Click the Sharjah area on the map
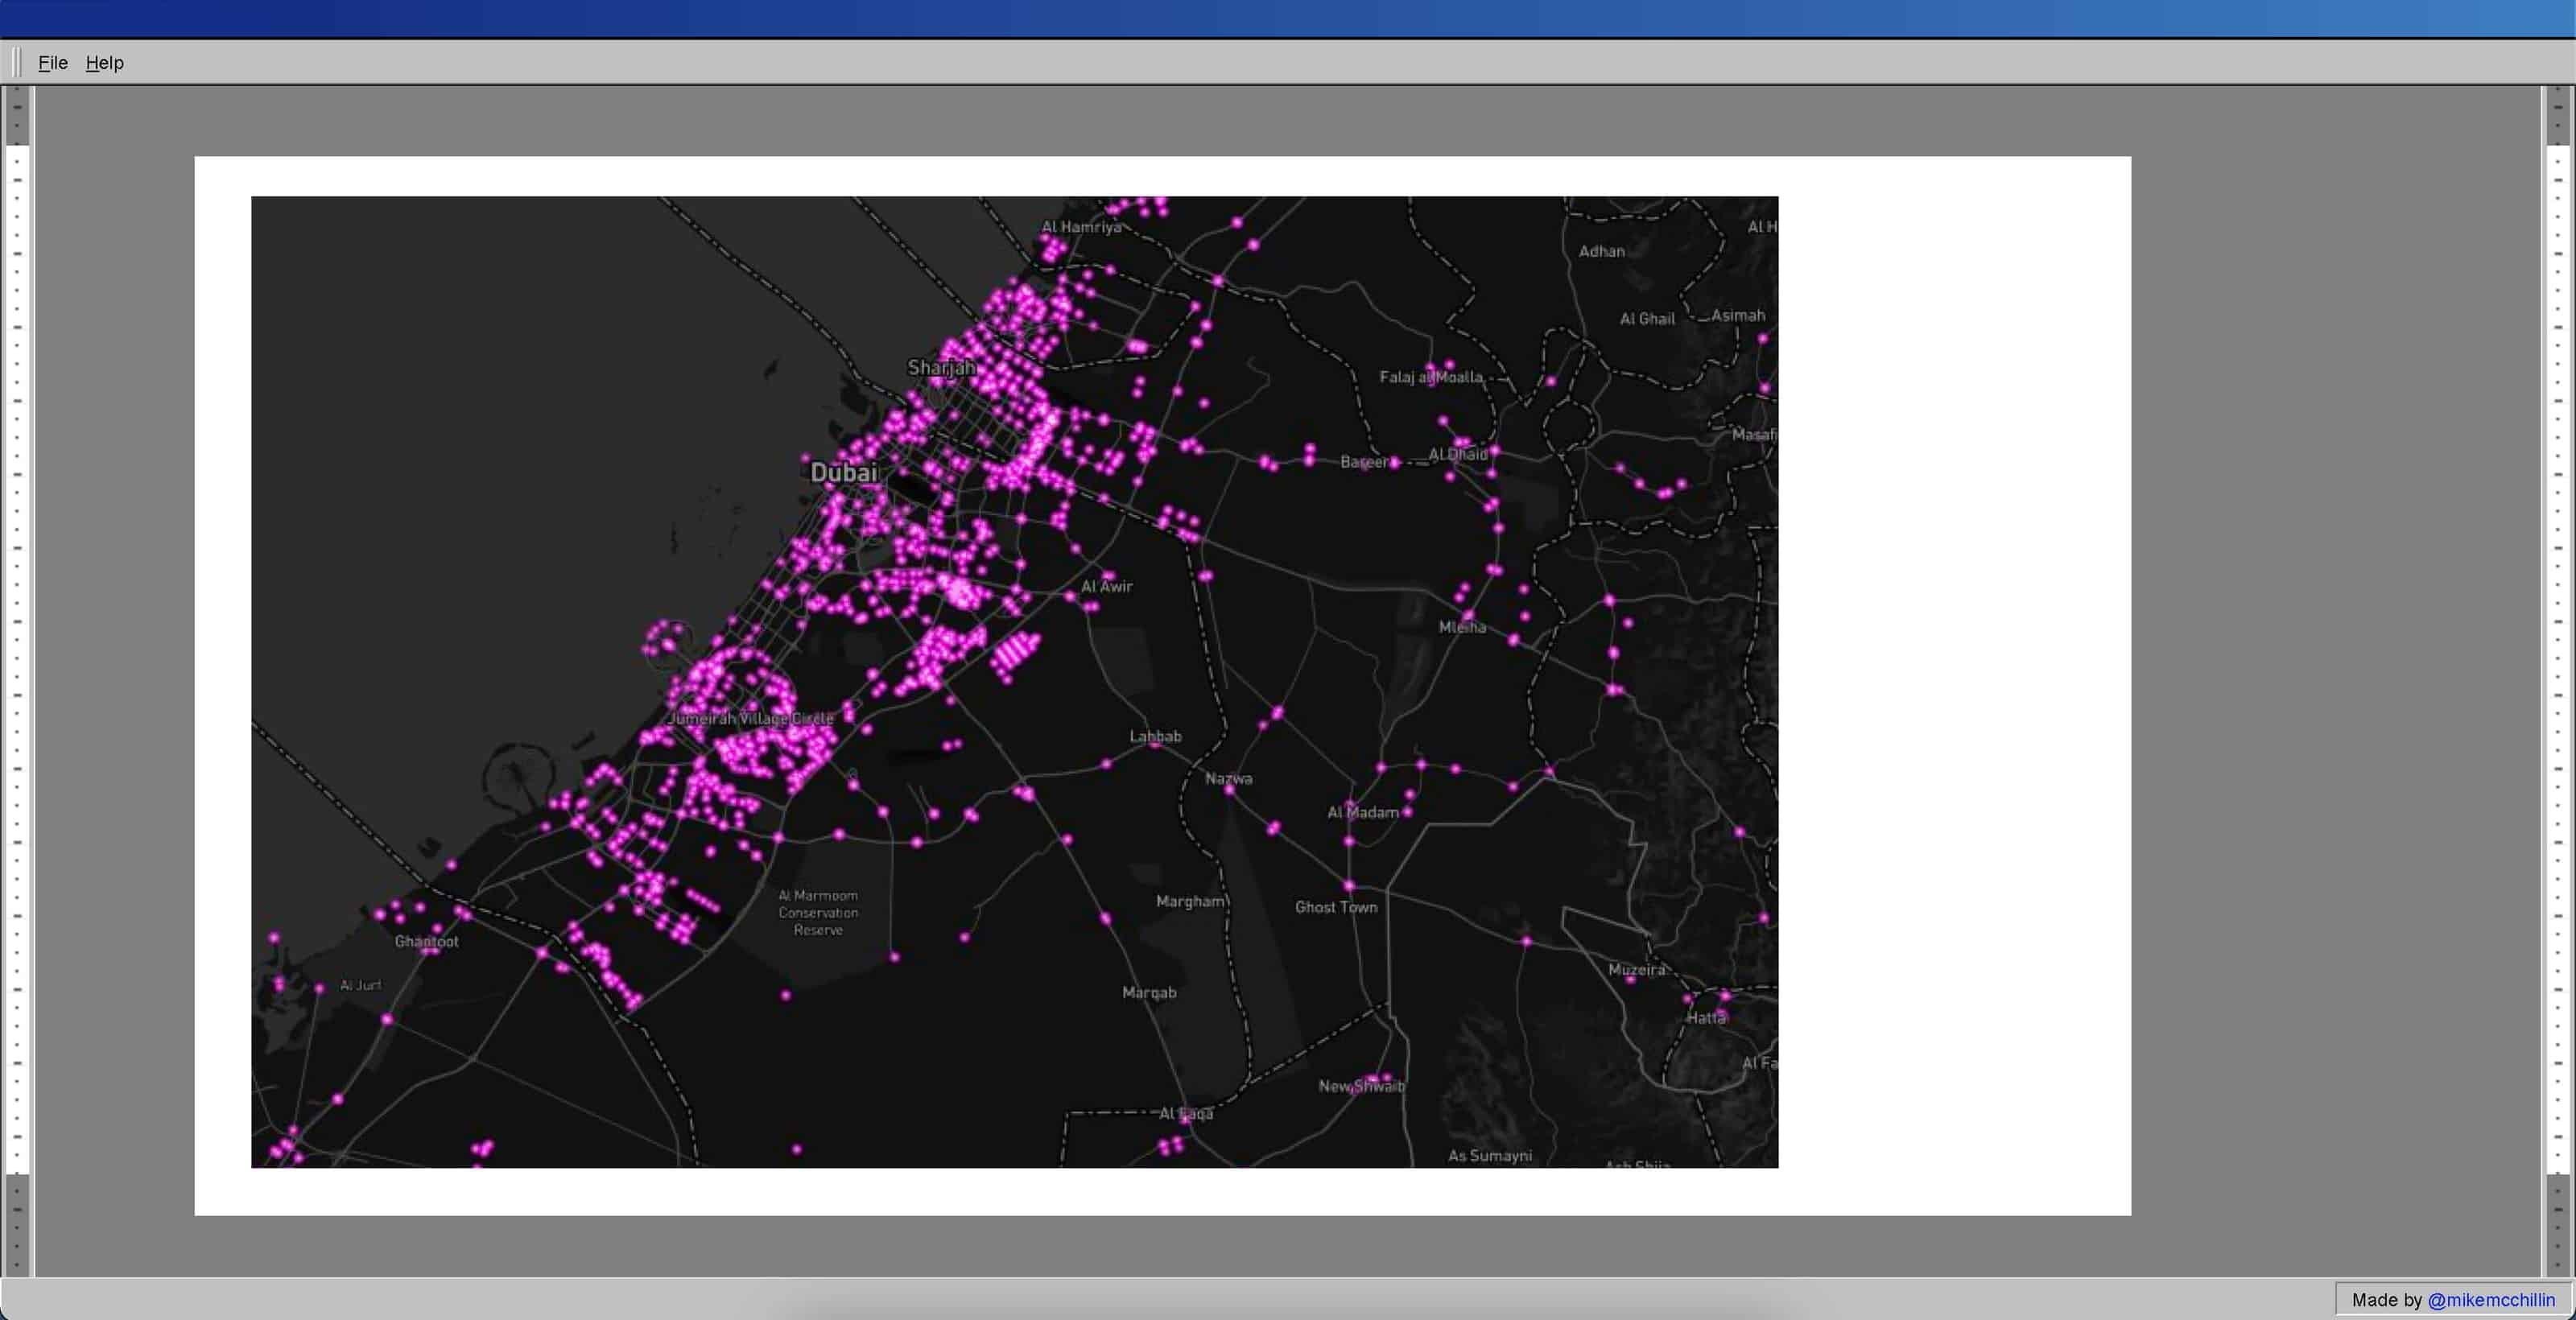 point(941,366)
